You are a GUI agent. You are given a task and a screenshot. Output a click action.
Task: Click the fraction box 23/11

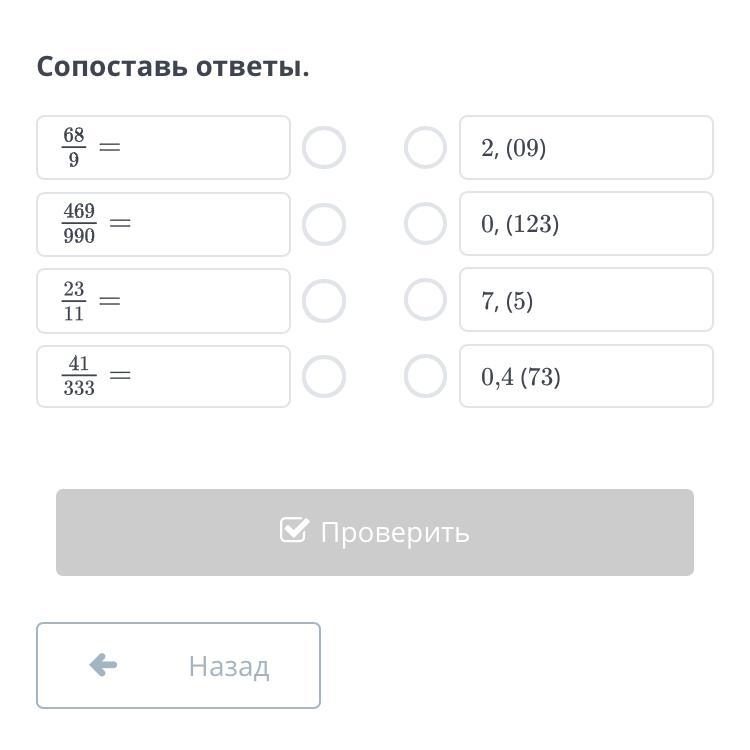coord(163,301)
